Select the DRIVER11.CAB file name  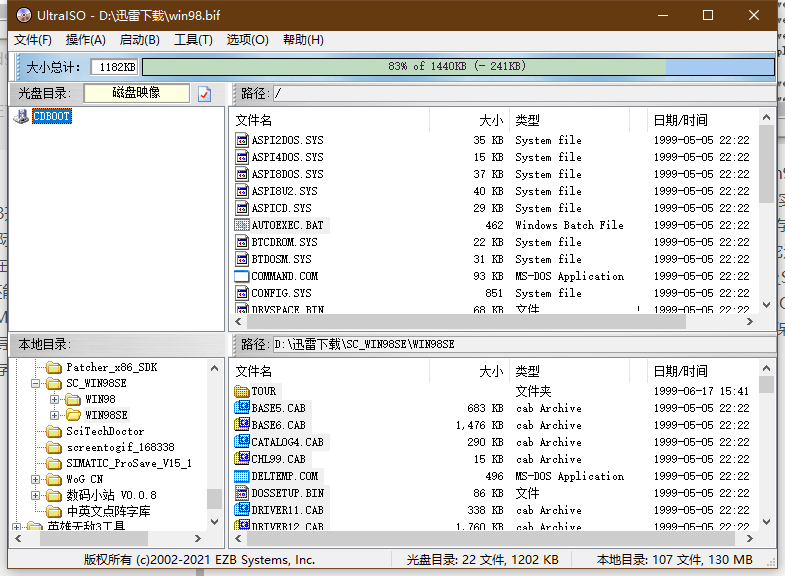(287, 510)
